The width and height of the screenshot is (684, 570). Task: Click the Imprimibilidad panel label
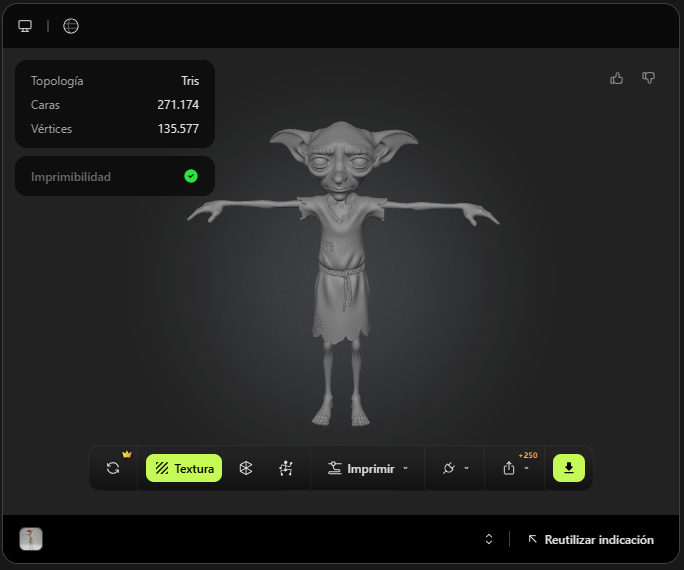pyautogui.click(x=71, y=177)
